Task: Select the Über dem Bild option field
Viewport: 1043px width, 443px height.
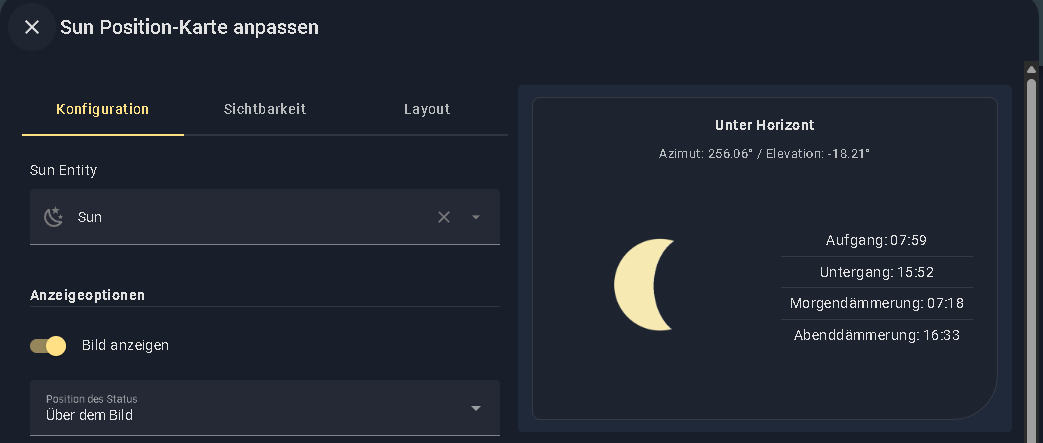Action: [x=265, y=408]
